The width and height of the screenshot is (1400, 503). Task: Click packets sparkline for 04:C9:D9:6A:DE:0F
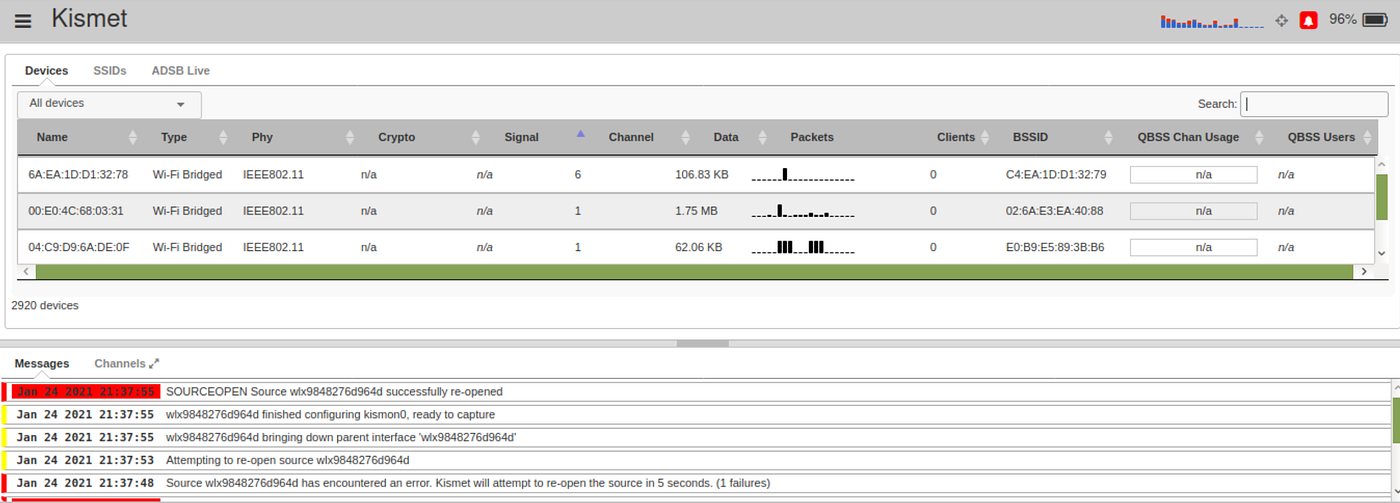(x=803, y=247)
